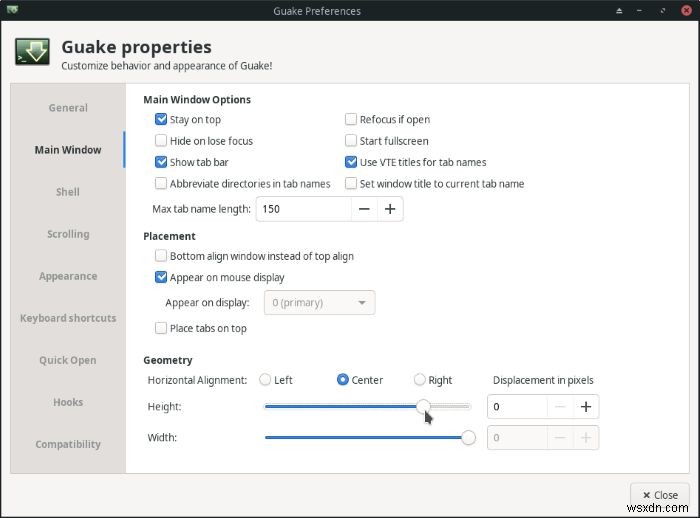Click the title bar app icon

pyautogui.click(x=12, y=9)
